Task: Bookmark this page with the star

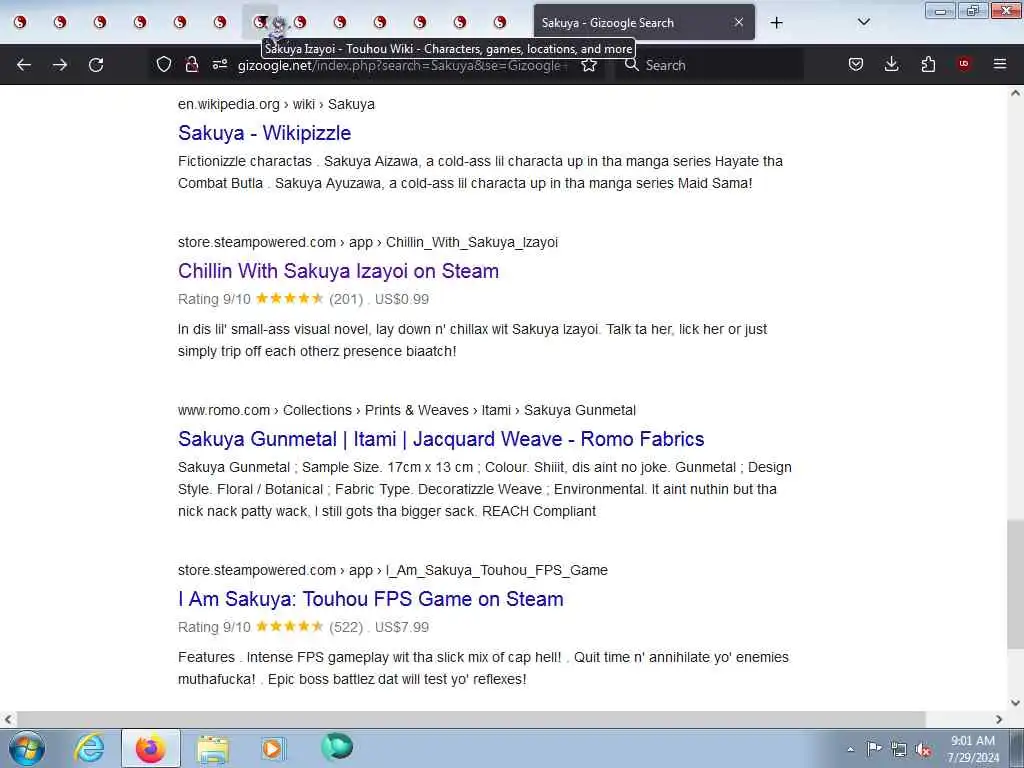Action: click(589, 65)
